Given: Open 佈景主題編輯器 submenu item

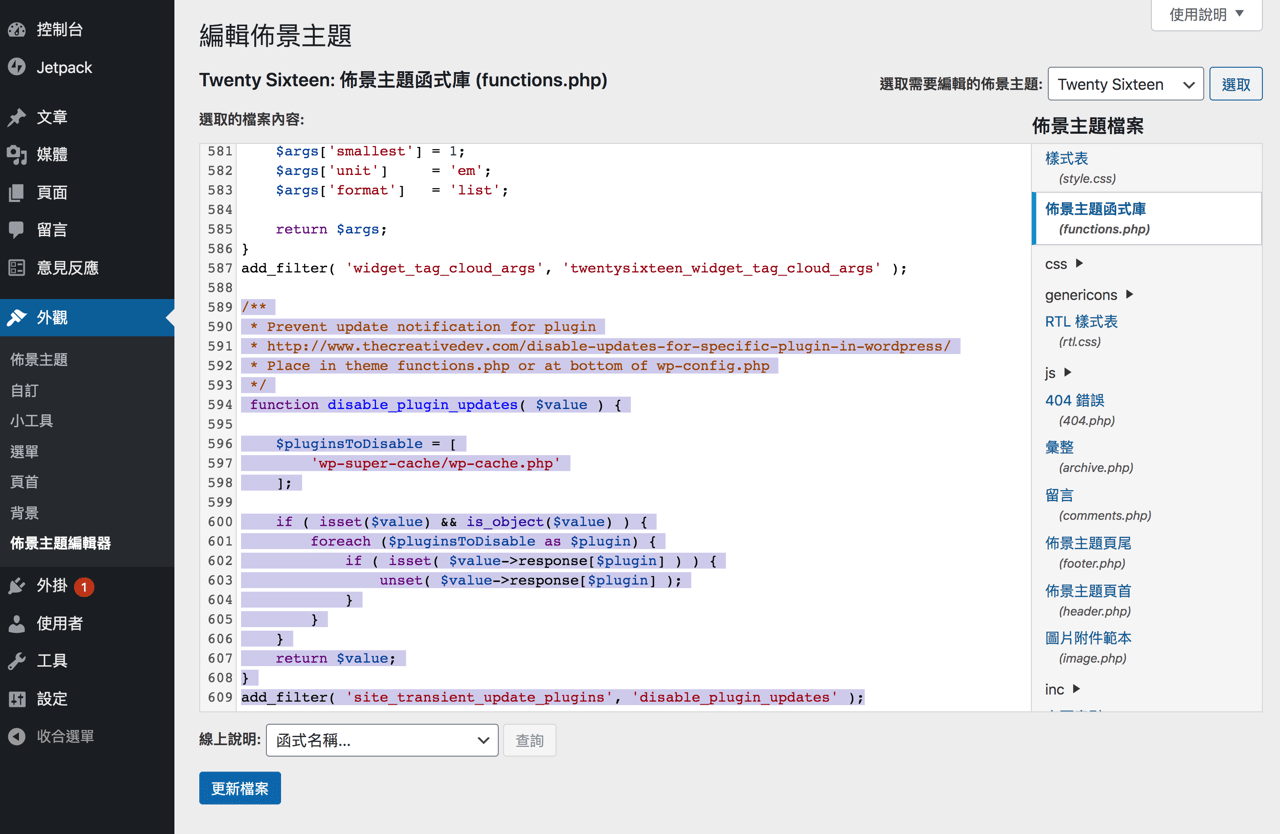Looking at the screenshot, I should pyautogui.click(x=61, y=543).
